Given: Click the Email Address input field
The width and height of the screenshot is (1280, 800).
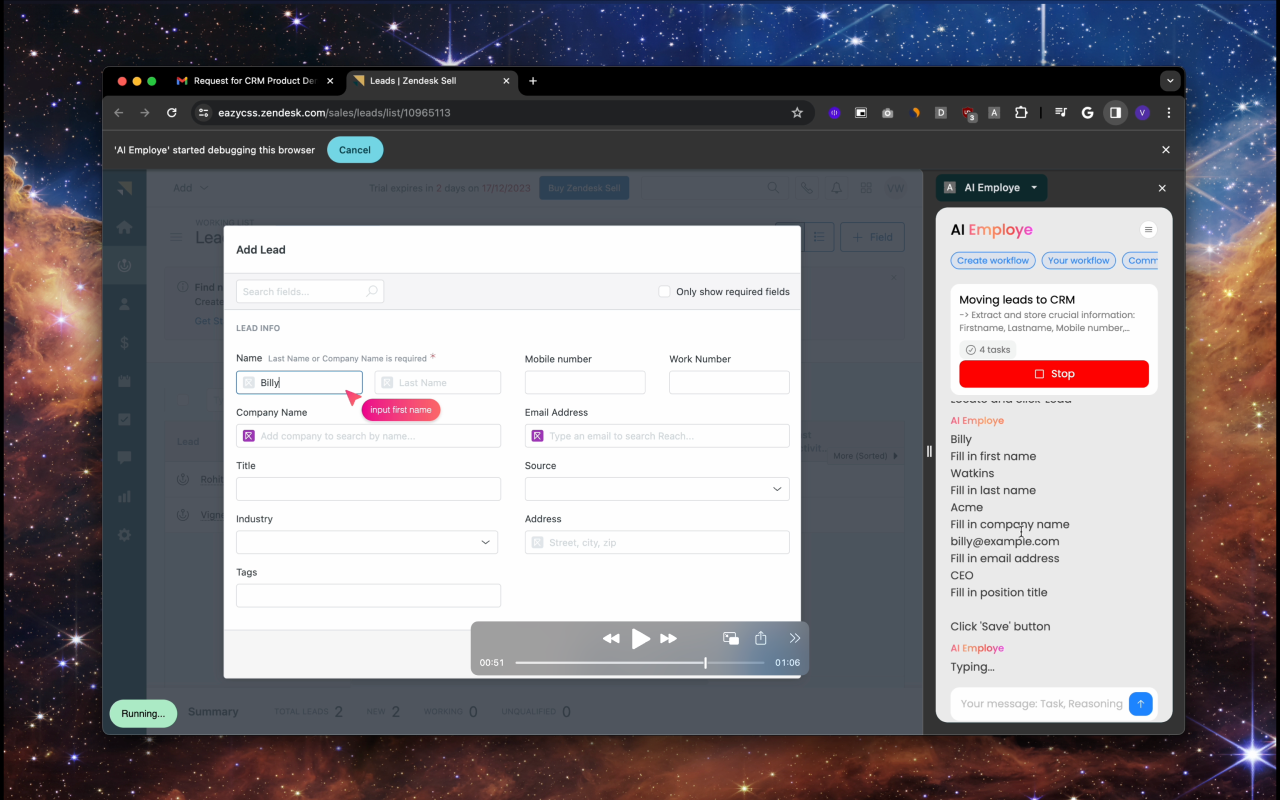Looking at the screenshot, I should point(657,436).
